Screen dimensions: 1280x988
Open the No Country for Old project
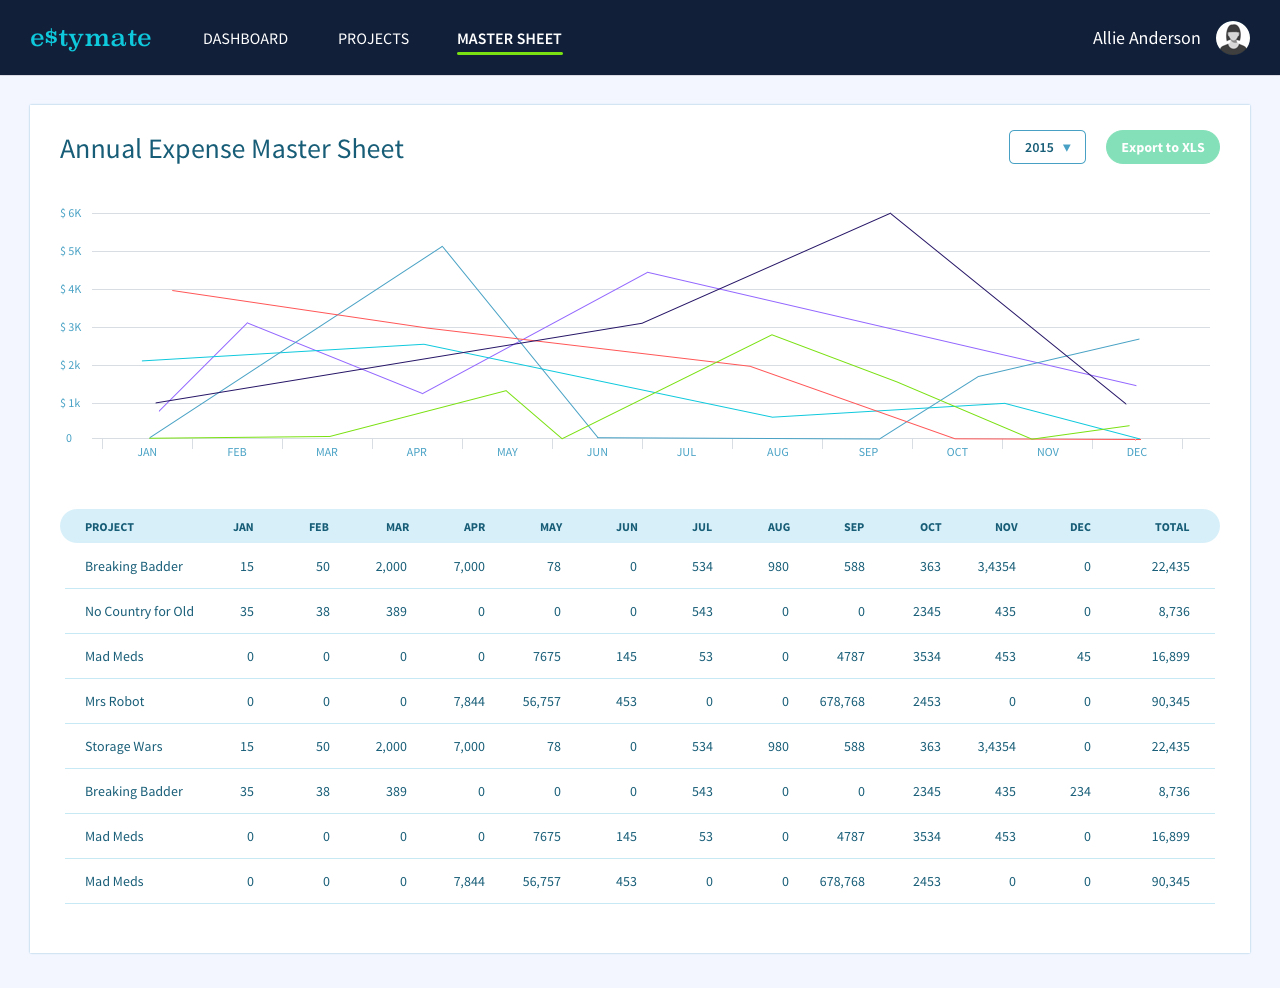click(x=139, y=611)
